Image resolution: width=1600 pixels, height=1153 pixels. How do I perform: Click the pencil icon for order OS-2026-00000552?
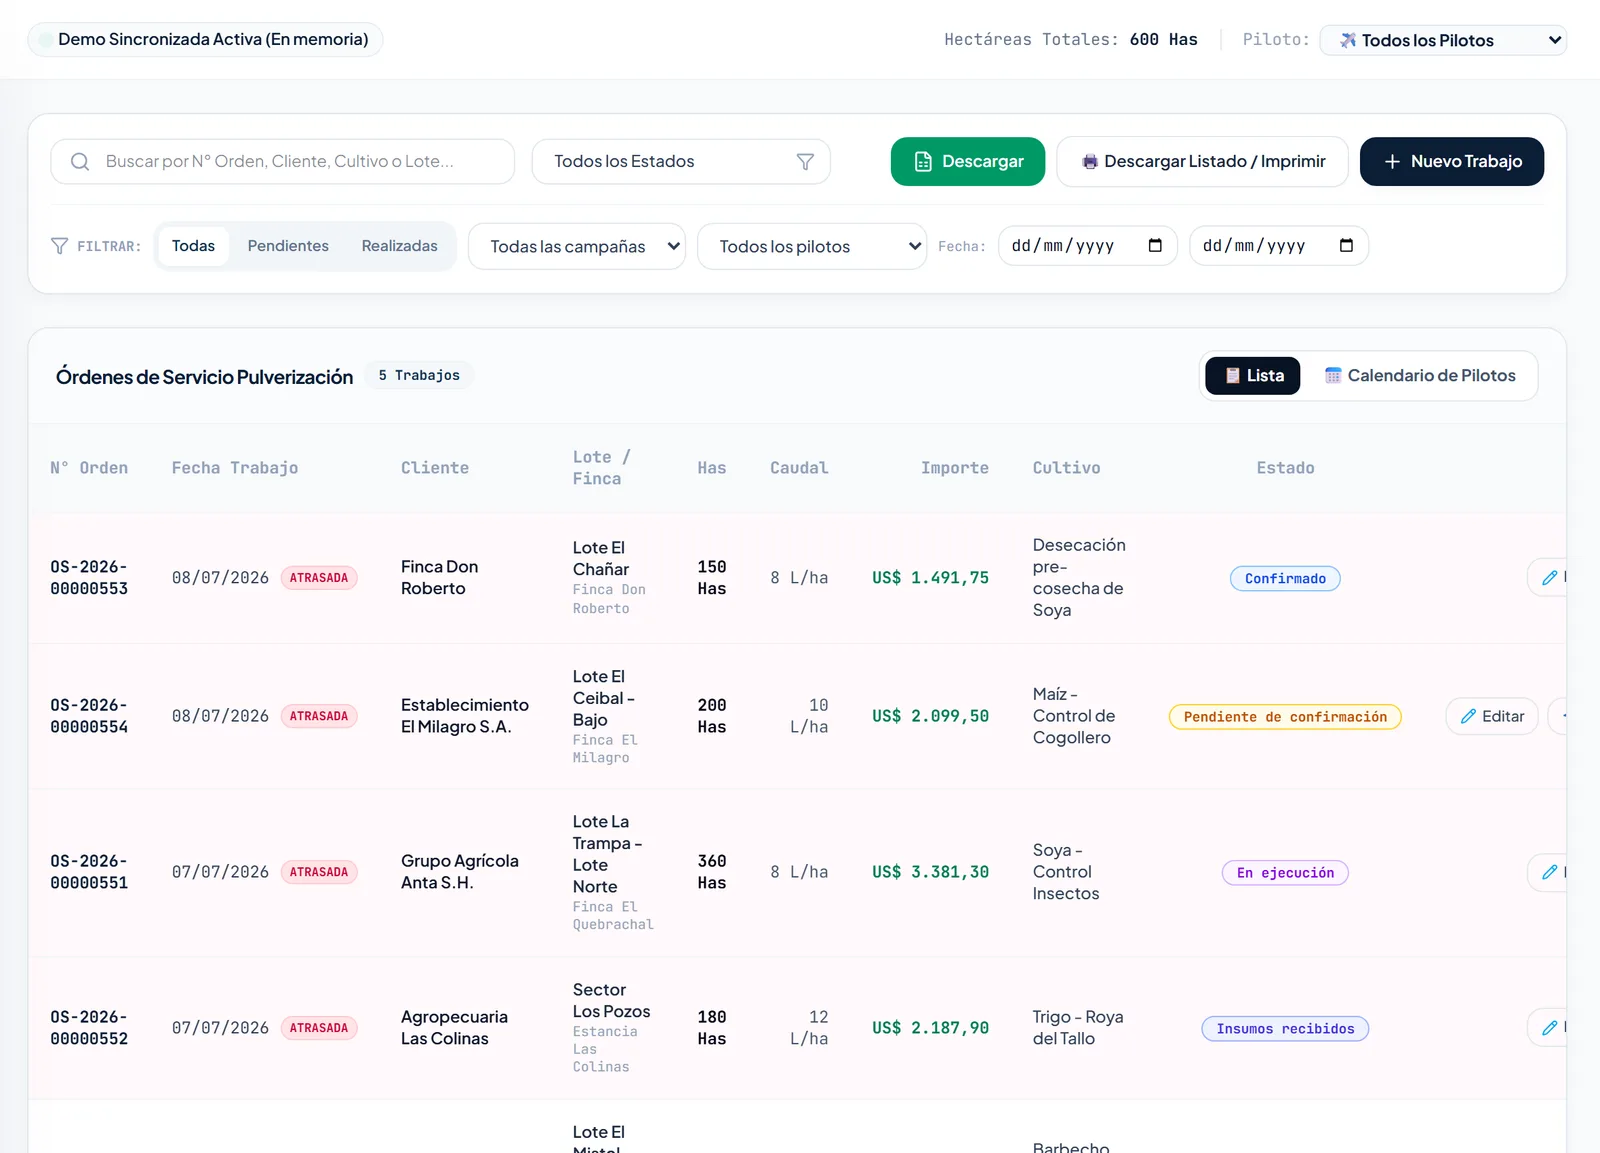(1550, 1028)
